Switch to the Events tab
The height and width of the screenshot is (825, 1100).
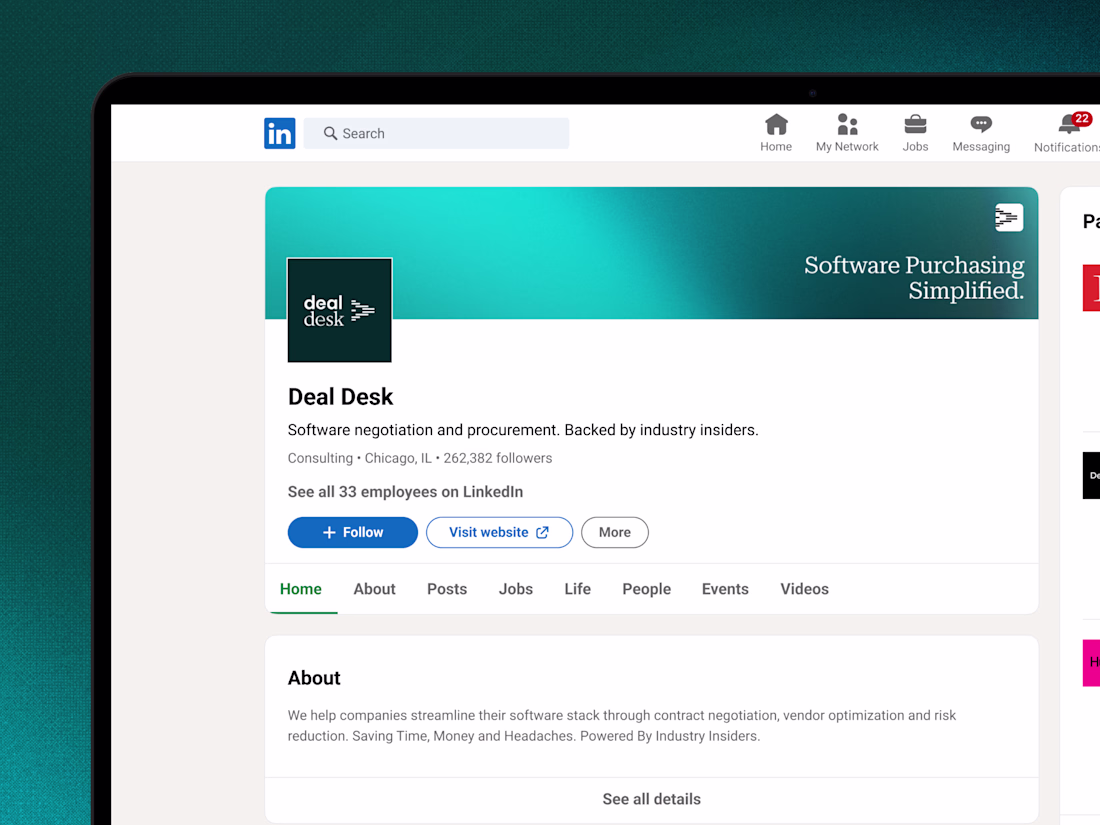point(725,589)
